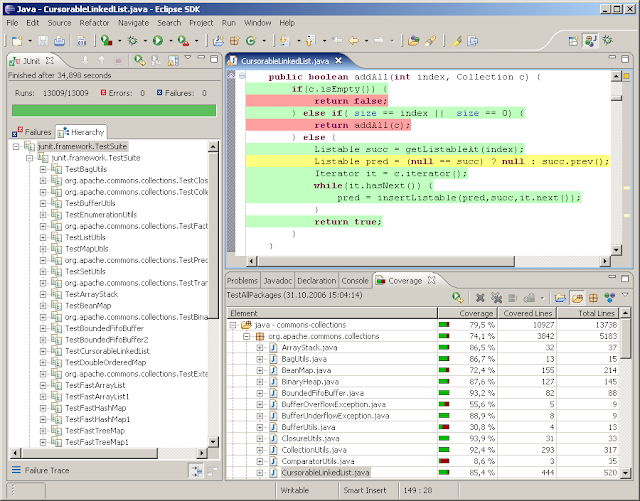
Task: Click the Last Edit Location icon
Action: click(338, 40)
